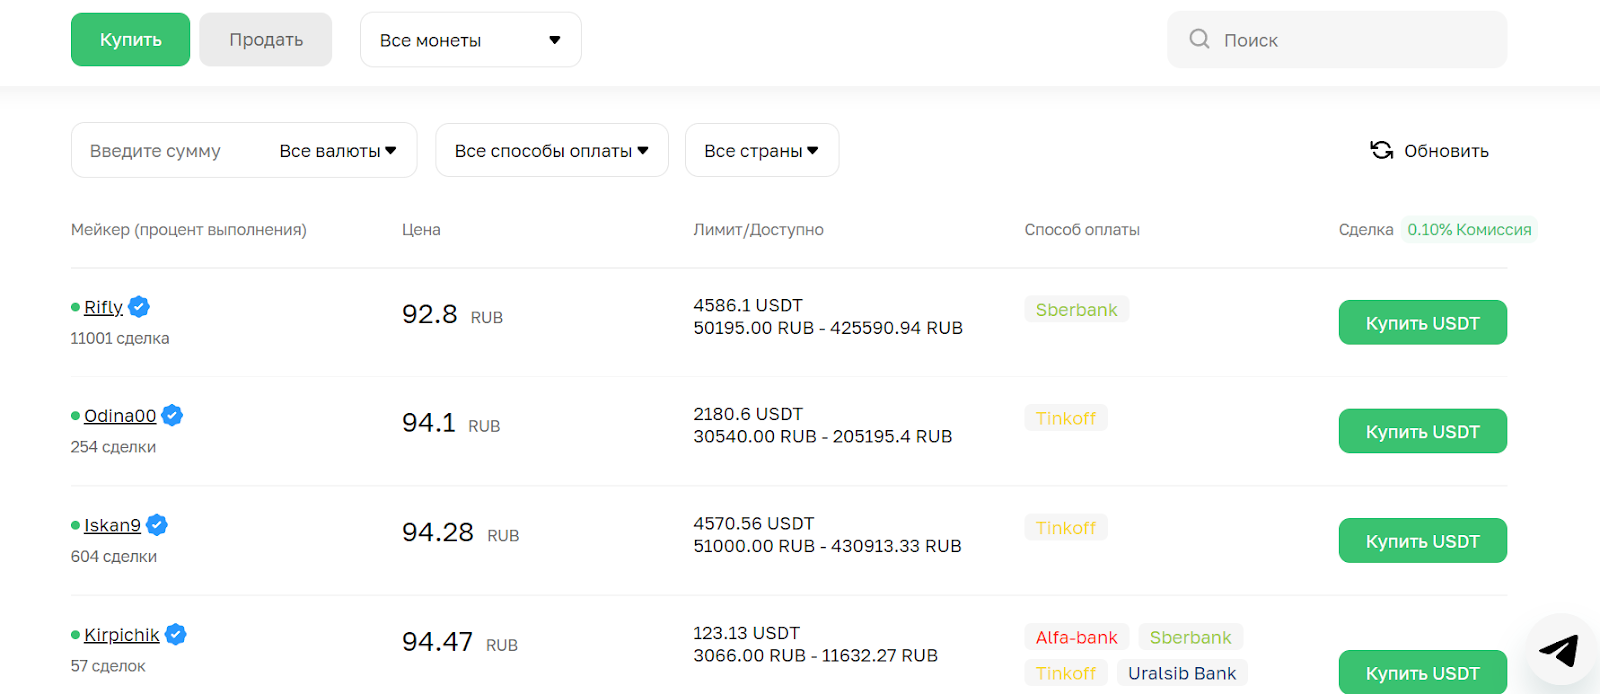Switch to the Продать tab
Image resolution: width=1600 pixels, height=694 pixels.
pos(265,40)
